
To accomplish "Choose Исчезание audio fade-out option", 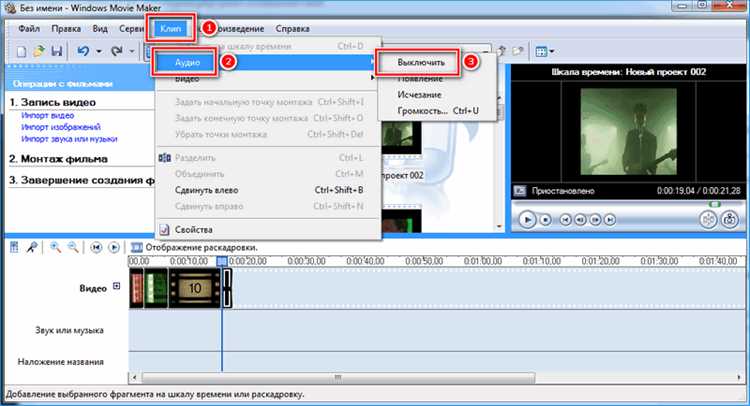I will click(419, 95).
